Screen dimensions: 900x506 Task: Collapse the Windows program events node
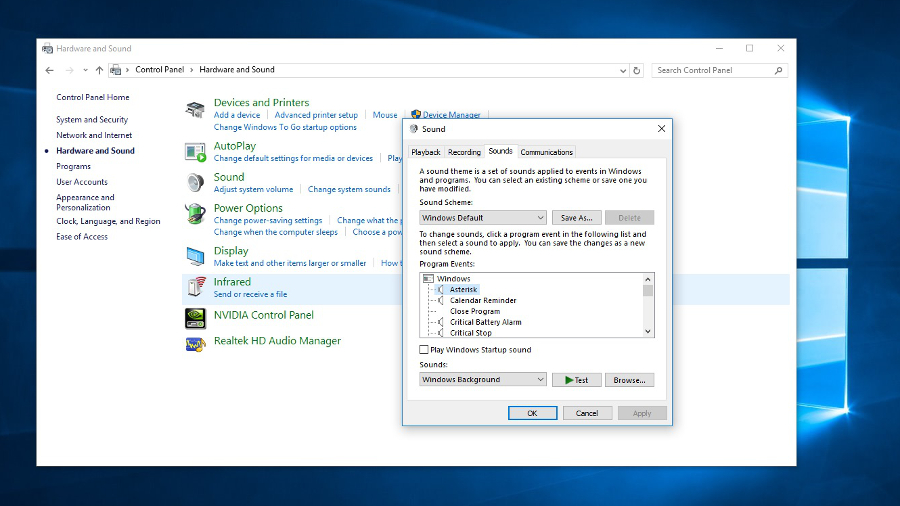(x=428, y=279)
